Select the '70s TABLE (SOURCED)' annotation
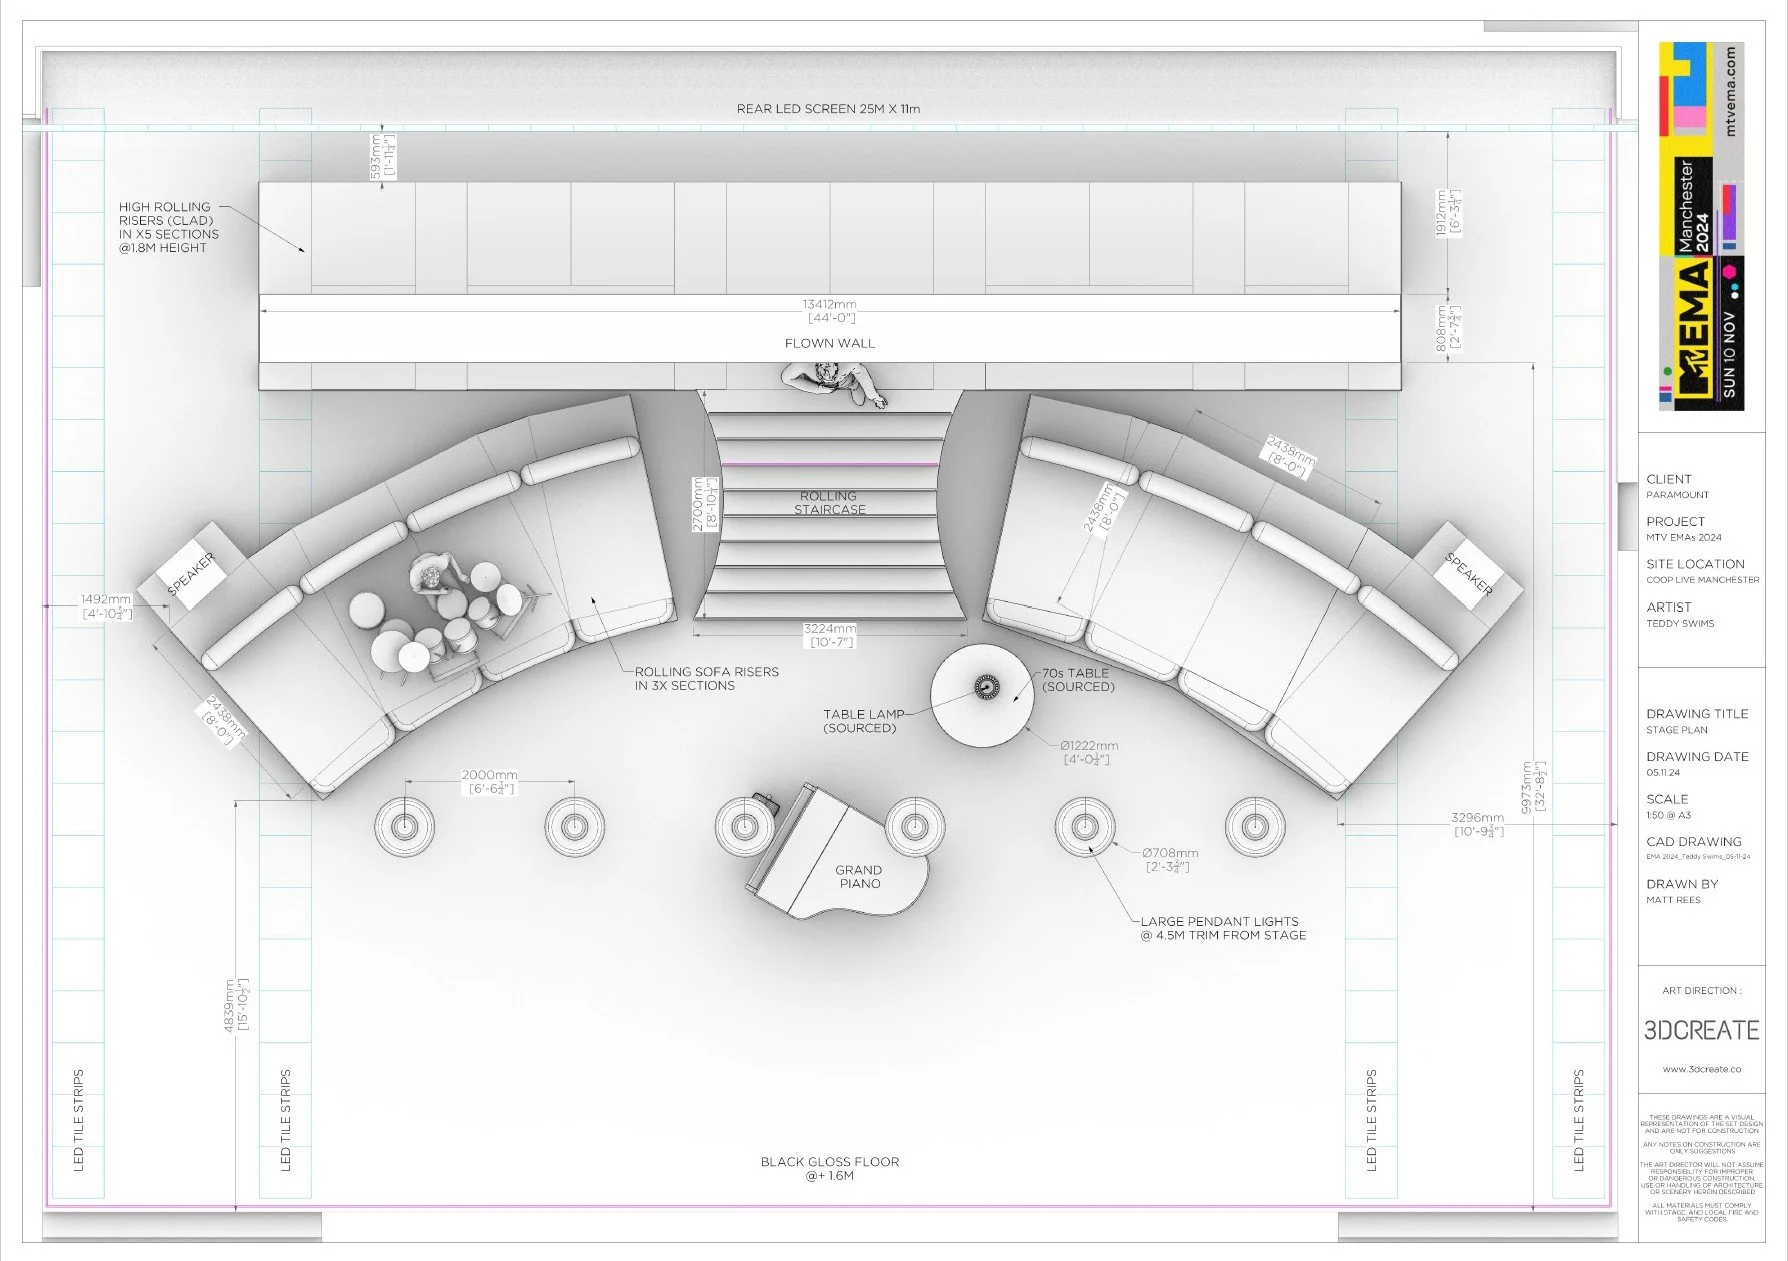1788x1261 pixels. point(1078,680)
